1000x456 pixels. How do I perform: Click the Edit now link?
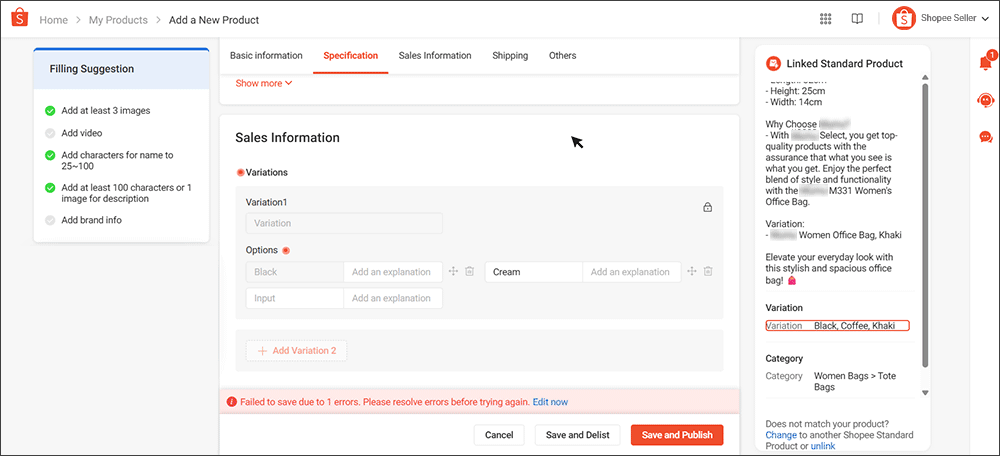tap(550, 402)
